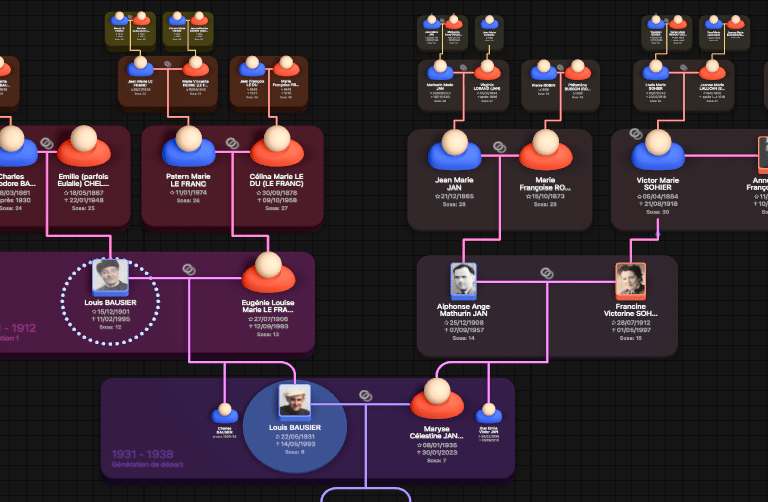This screenshot has height=502, width=768.
Task: Click Jean Marie LE FRANC ancestor avatar
Action: [x=141, y=66]
